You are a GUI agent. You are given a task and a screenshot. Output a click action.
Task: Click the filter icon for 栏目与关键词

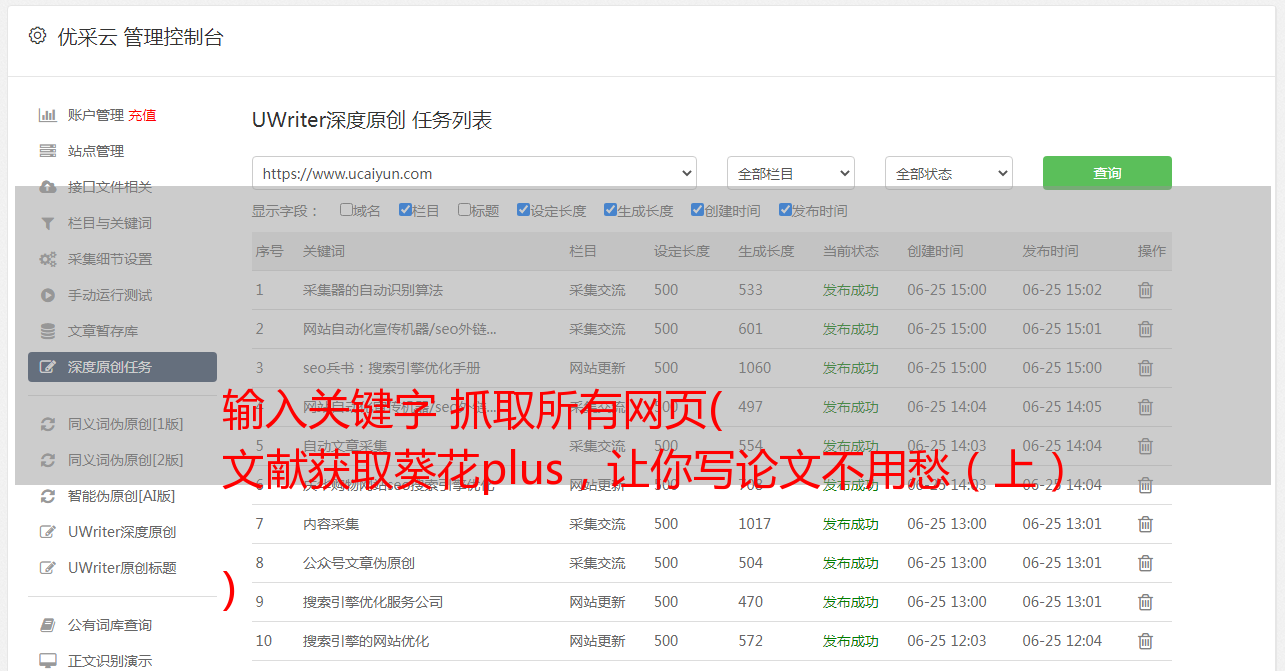pos(47,223)
